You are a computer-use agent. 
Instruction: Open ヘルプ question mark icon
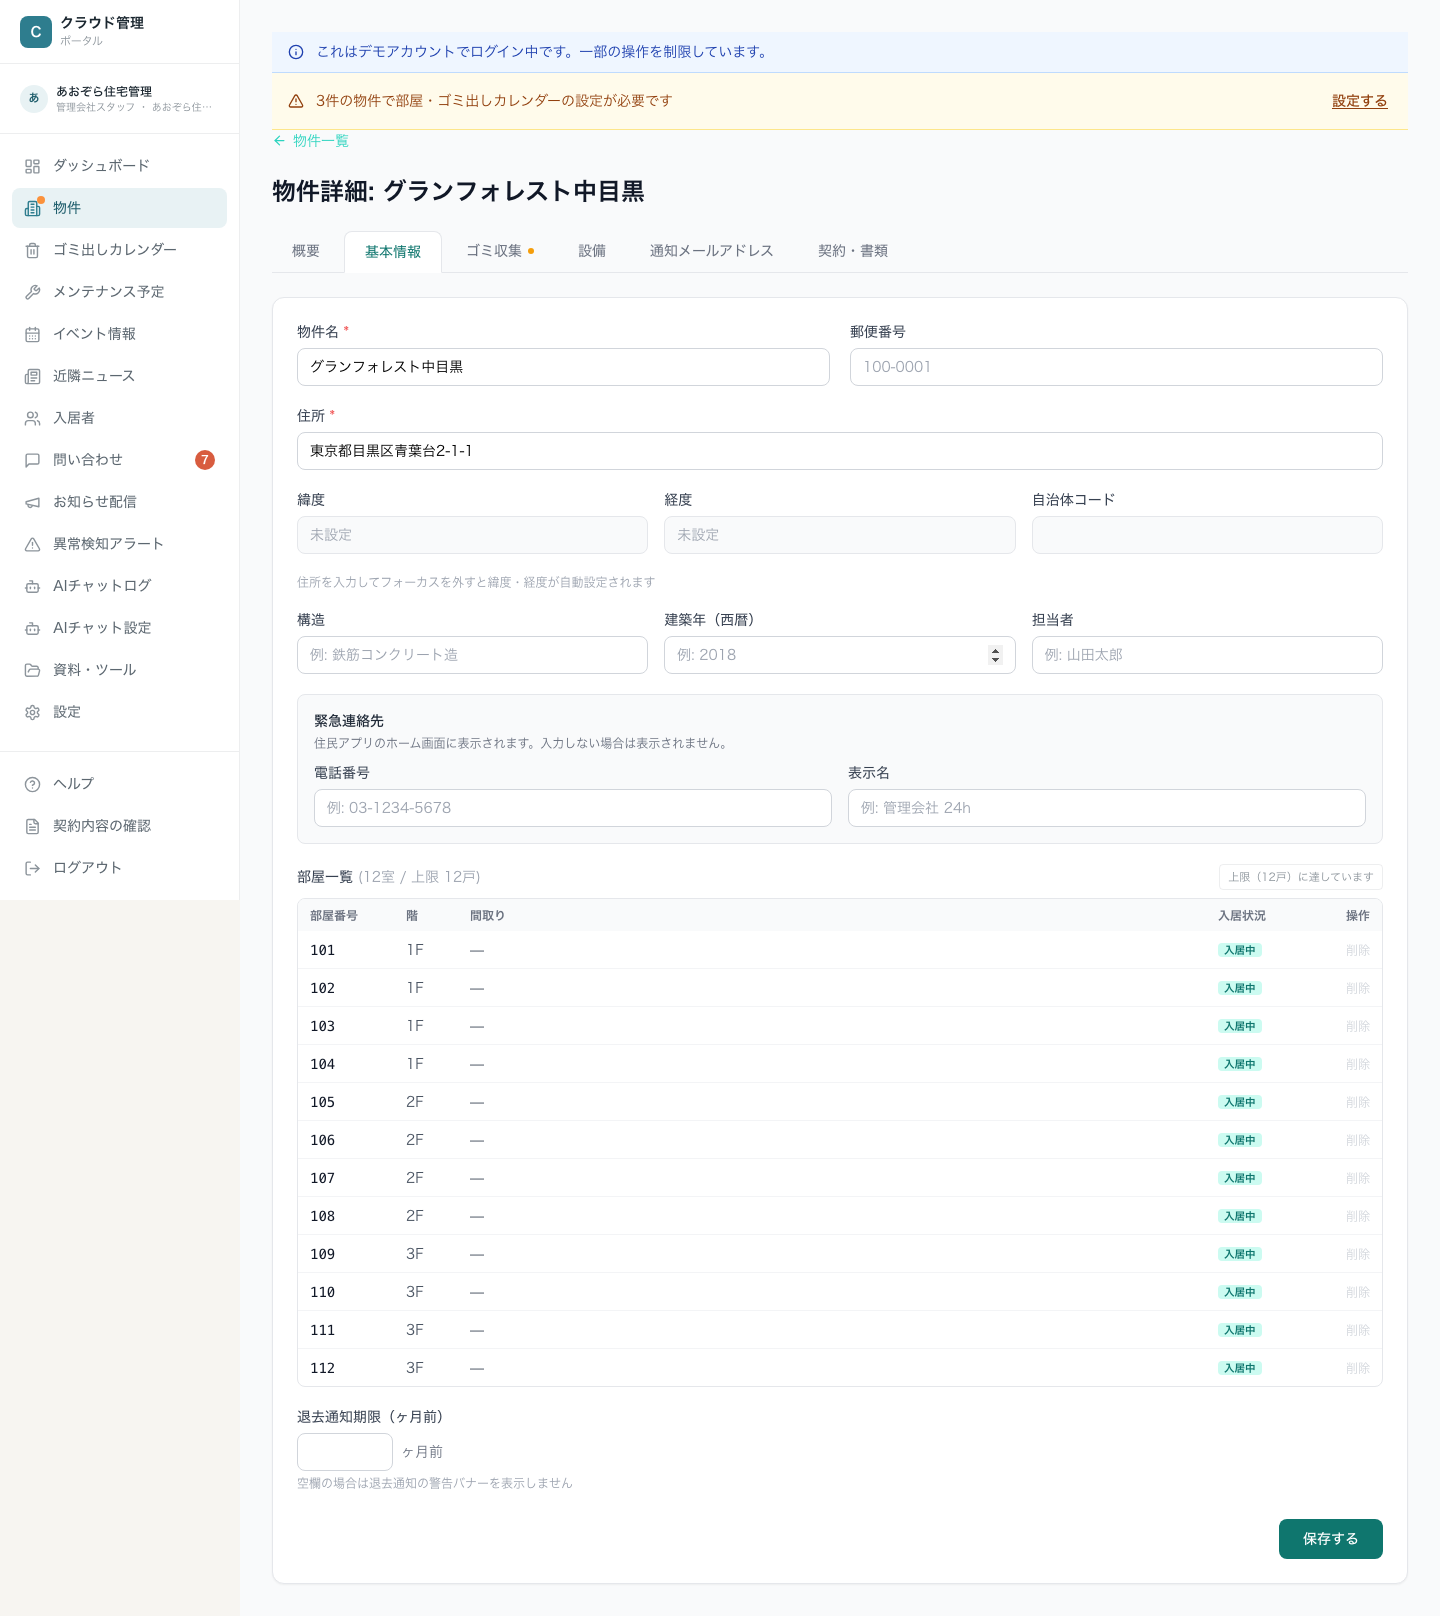coord(33,784)
